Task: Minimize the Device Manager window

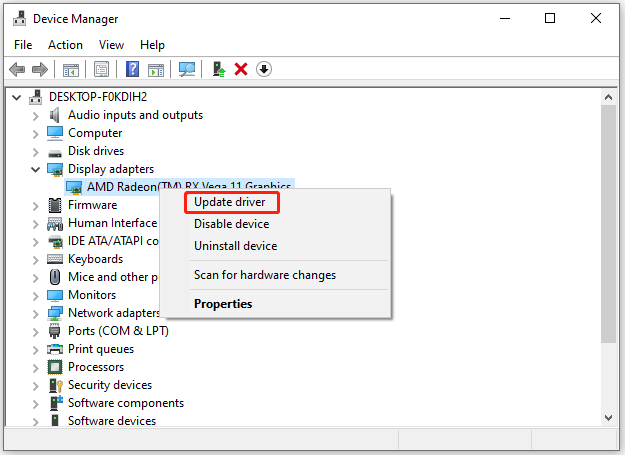Action: (x=505, y=18)
